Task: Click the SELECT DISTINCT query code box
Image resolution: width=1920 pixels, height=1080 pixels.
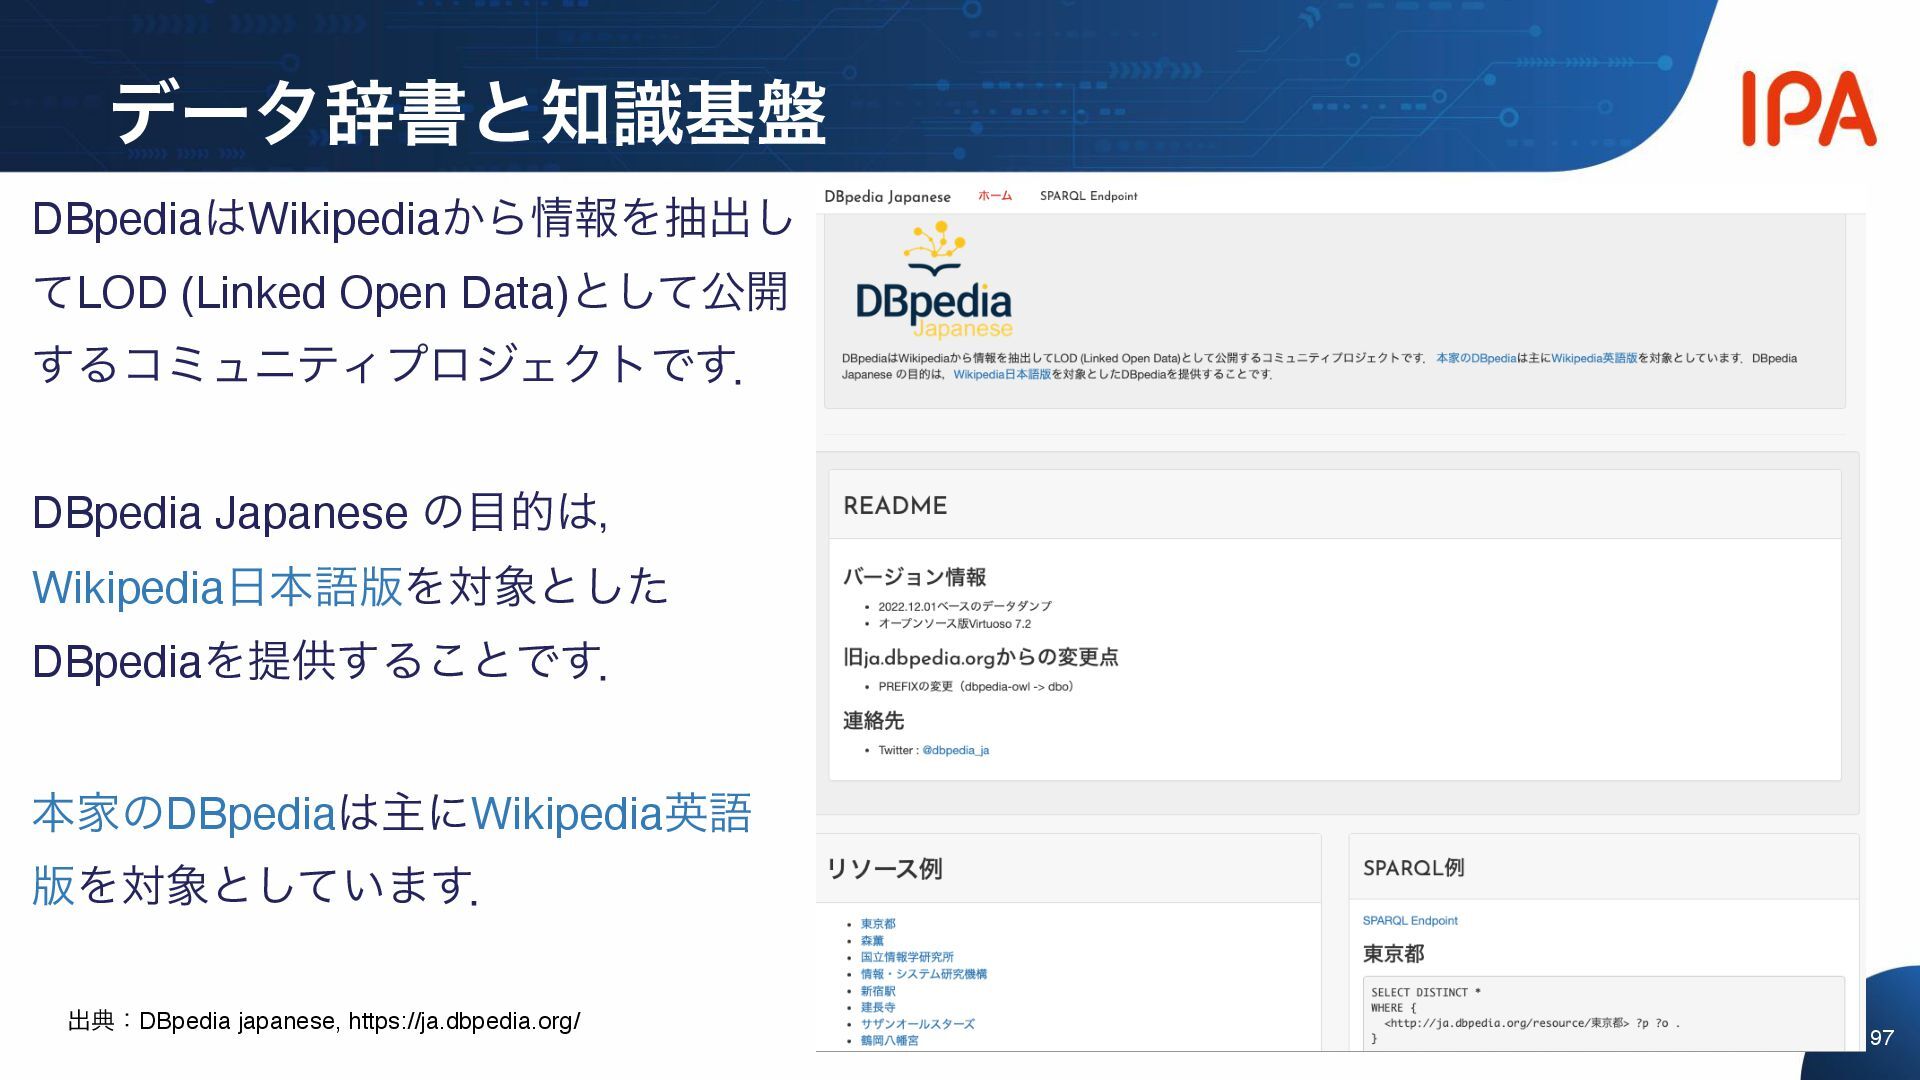Action: pos(1603,1013)
